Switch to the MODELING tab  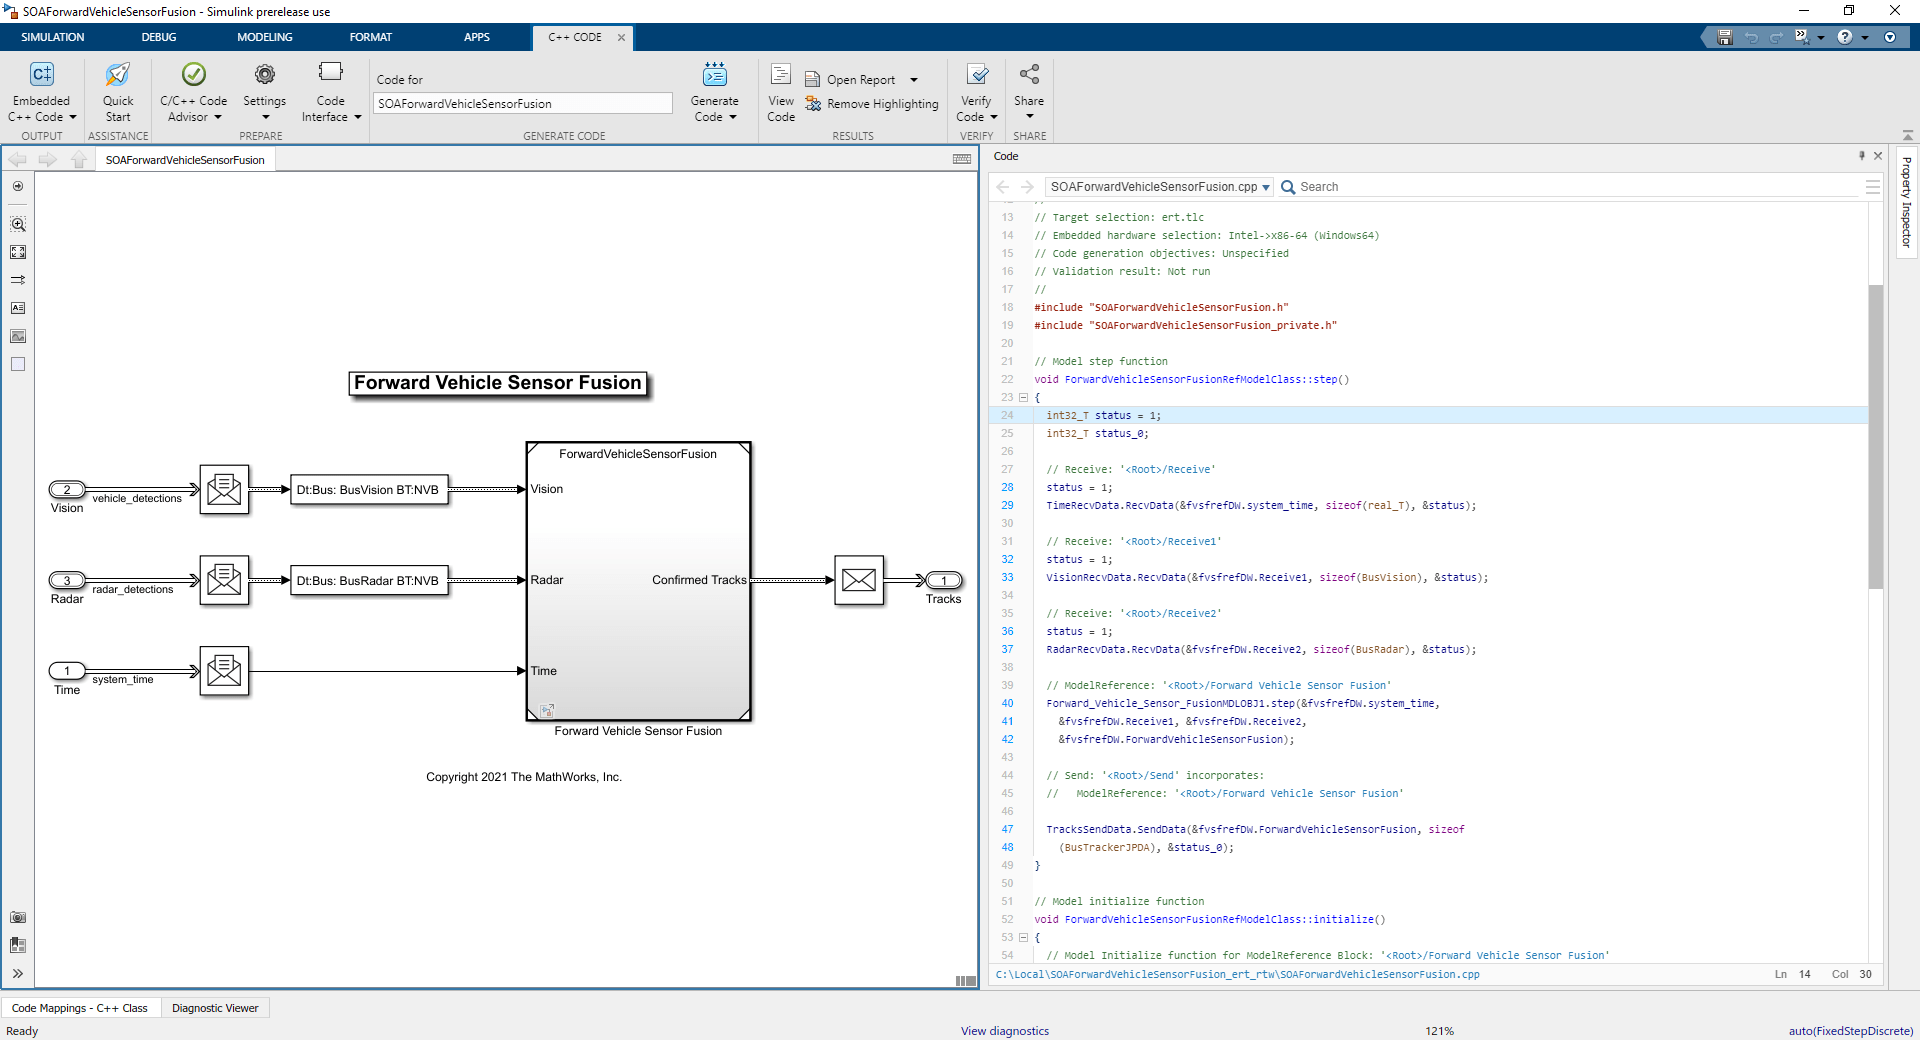264,37
